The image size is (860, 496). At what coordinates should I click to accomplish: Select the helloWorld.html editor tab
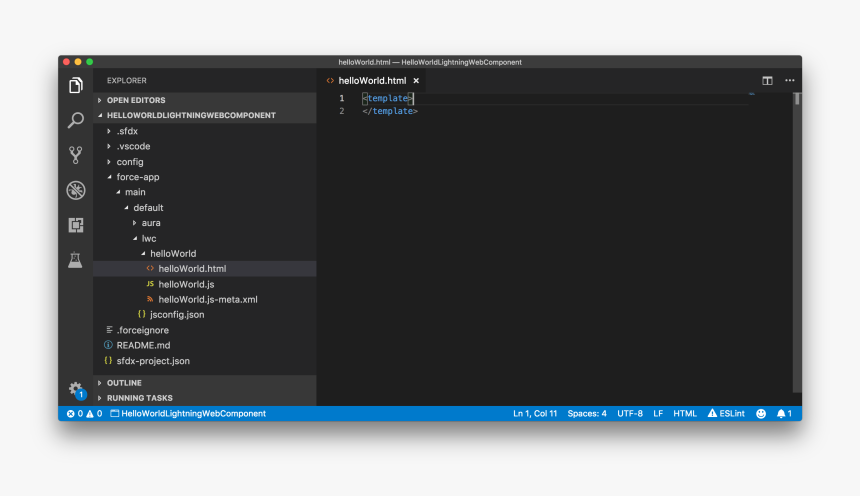pos(372,81)
